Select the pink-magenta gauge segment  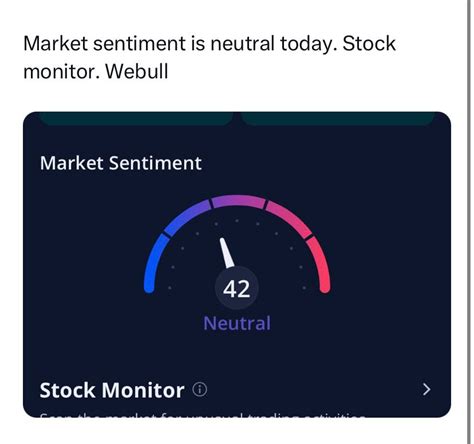point(289,218)
